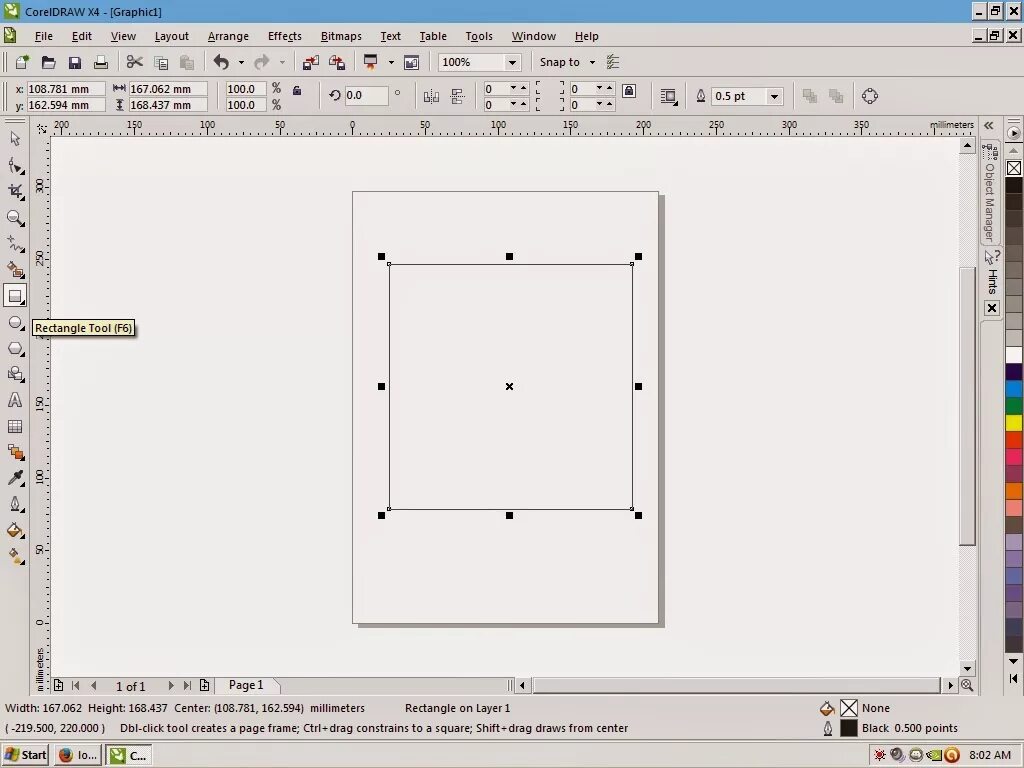1024x768 pixels.
Task: Expand the outline width dropdown
Action: [x=776, y=96]
